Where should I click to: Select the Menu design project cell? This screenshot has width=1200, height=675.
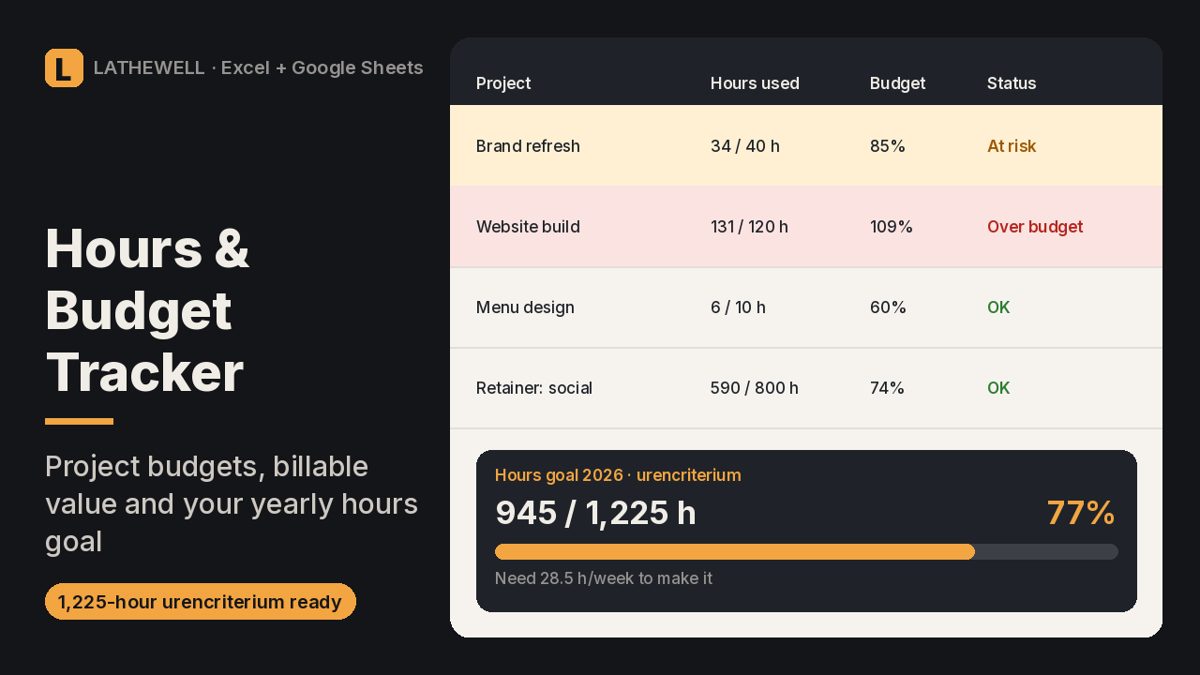pos(525,307)
